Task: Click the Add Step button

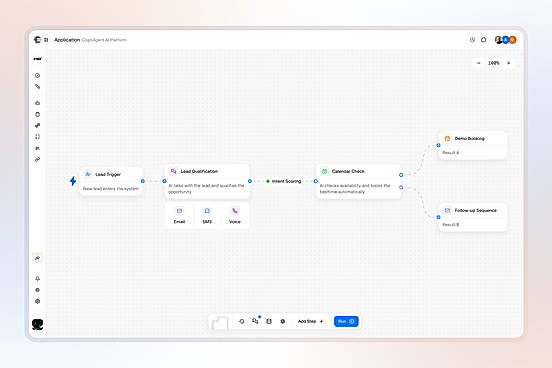Action: 310,322
